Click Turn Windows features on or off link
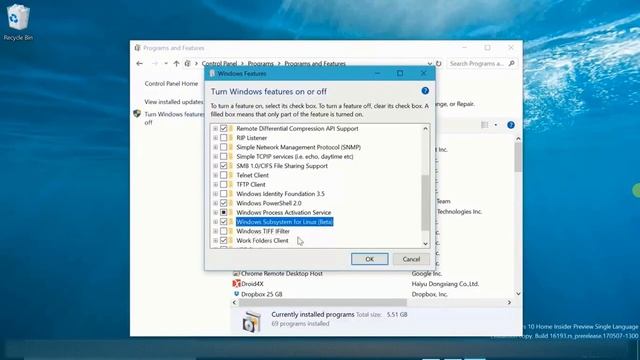This screenshot has width=640, height=360. [x=174, y=118]
